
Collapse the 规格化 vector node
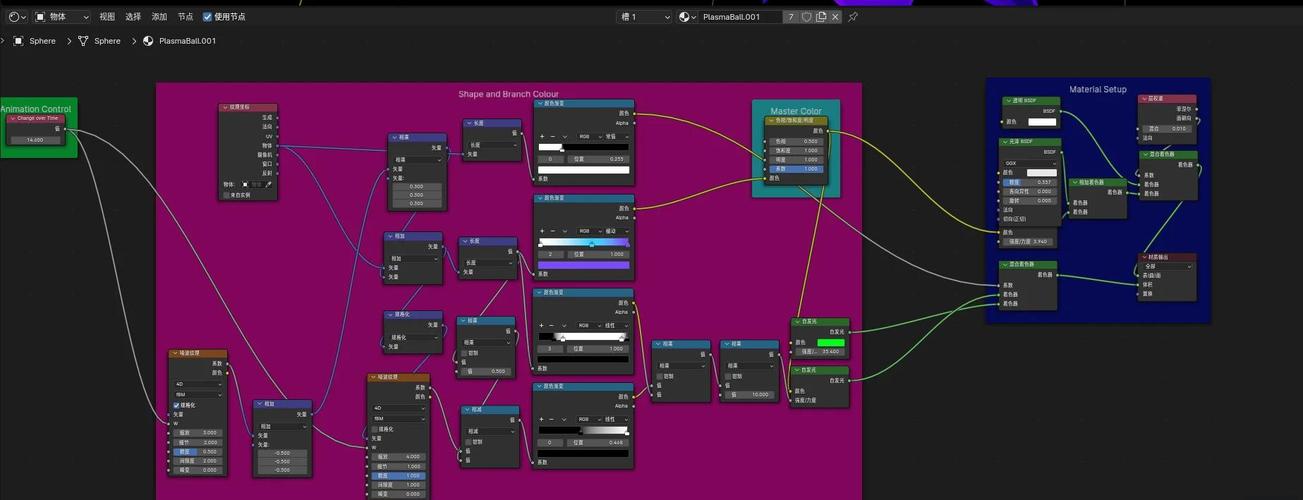[x=390, y=314]
